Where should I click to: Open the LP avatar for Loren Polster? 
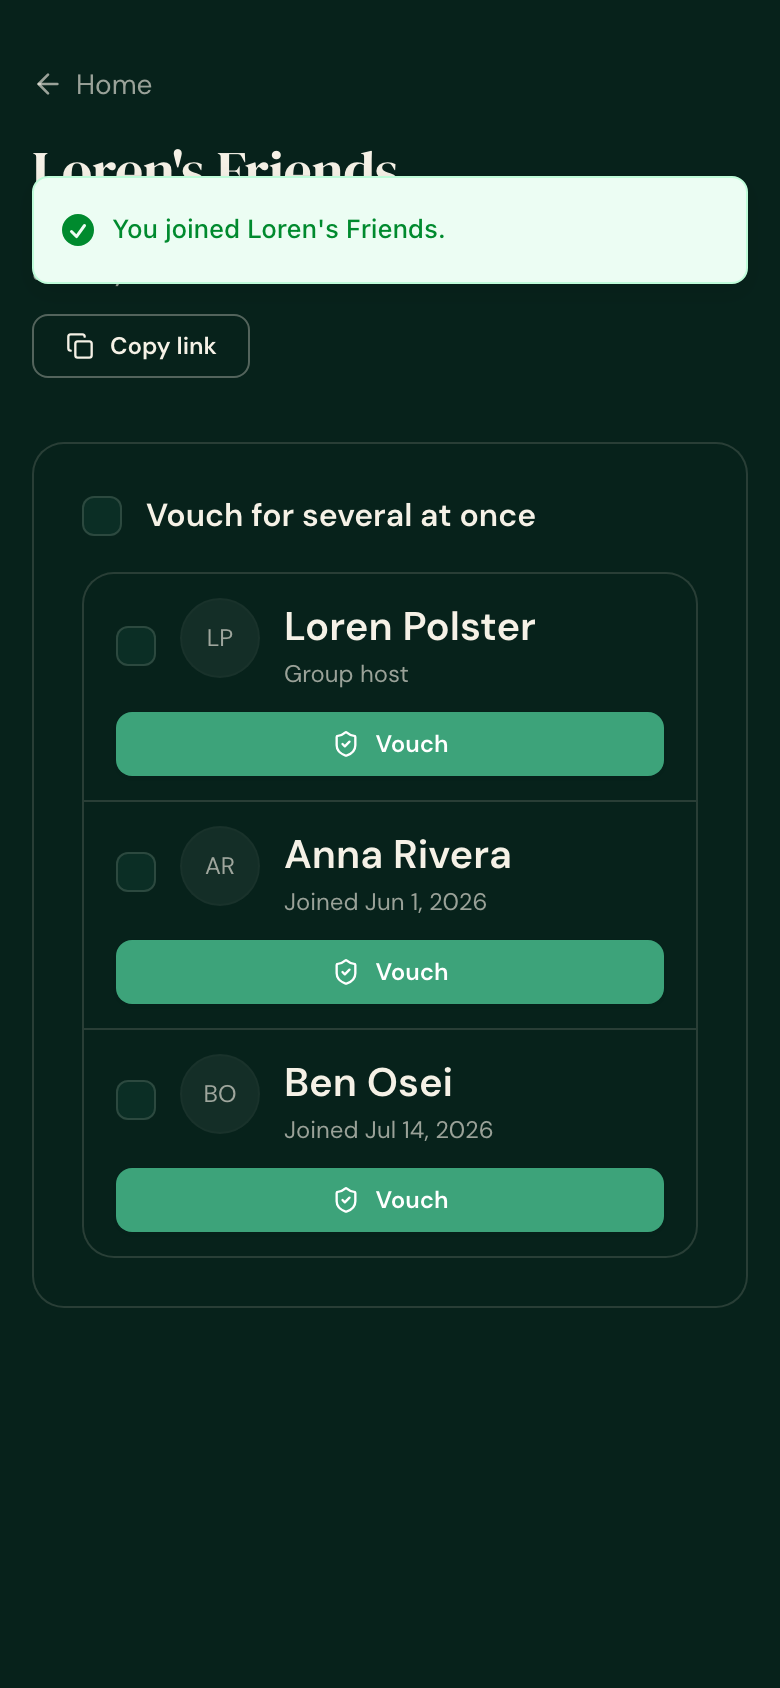coord(220,638)
